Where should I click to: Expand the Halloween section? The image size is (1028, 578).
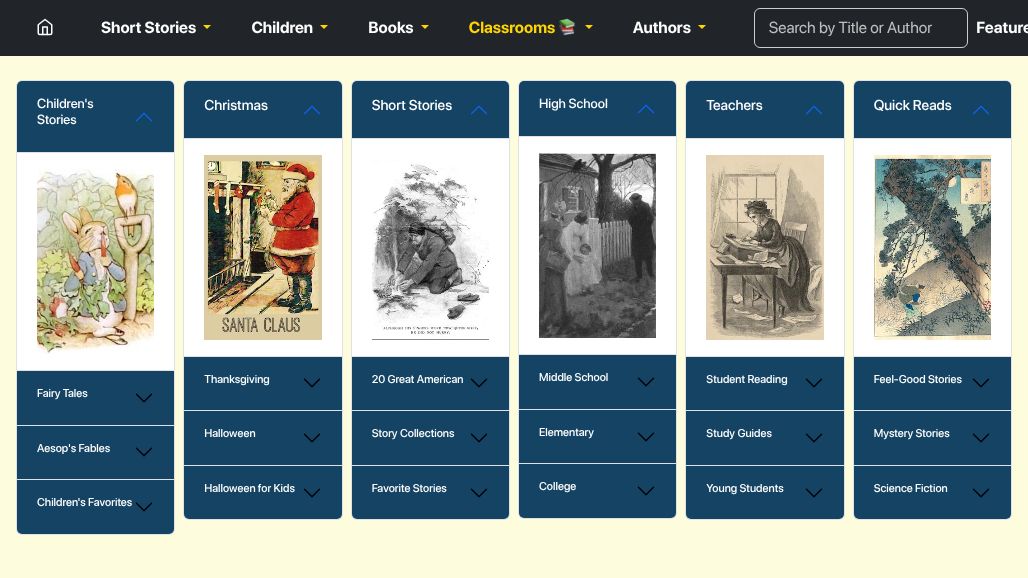[x=312, y=437]
